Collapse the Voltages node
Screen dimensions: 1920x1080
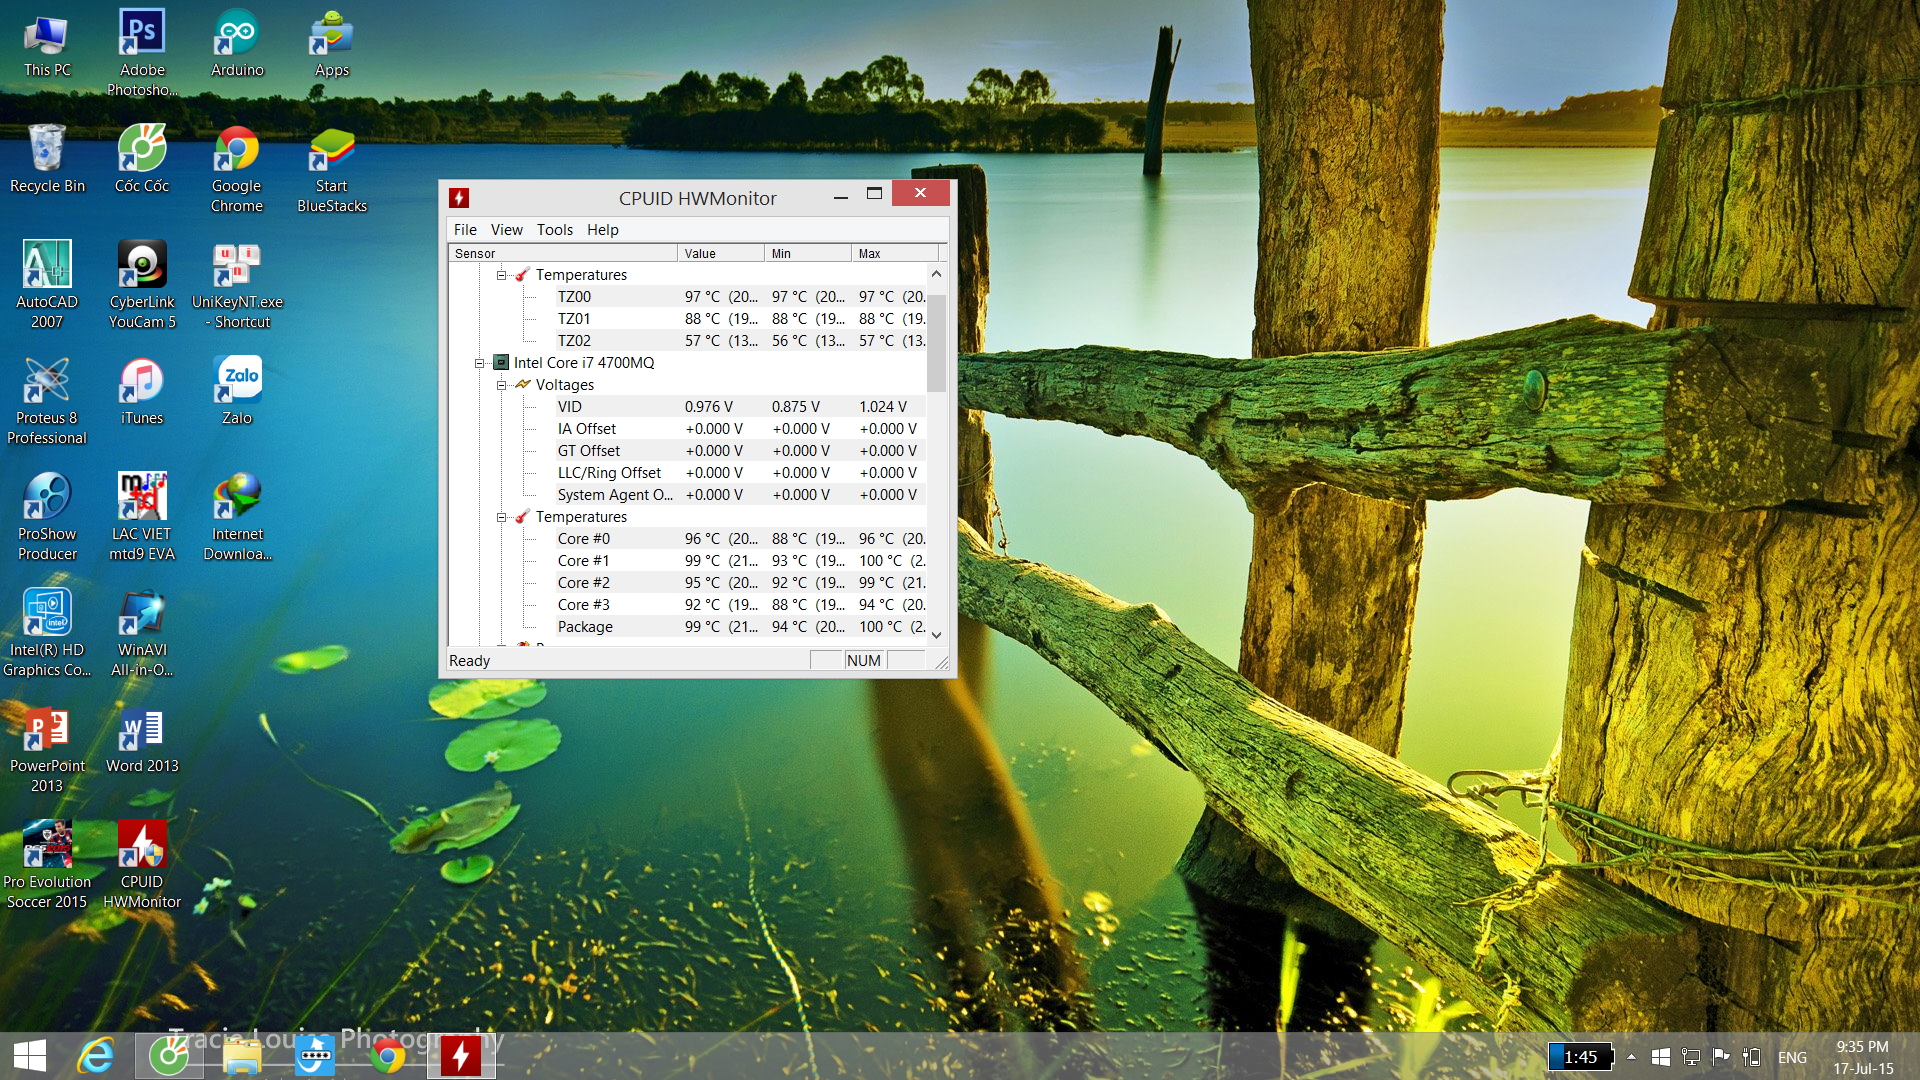501,385
